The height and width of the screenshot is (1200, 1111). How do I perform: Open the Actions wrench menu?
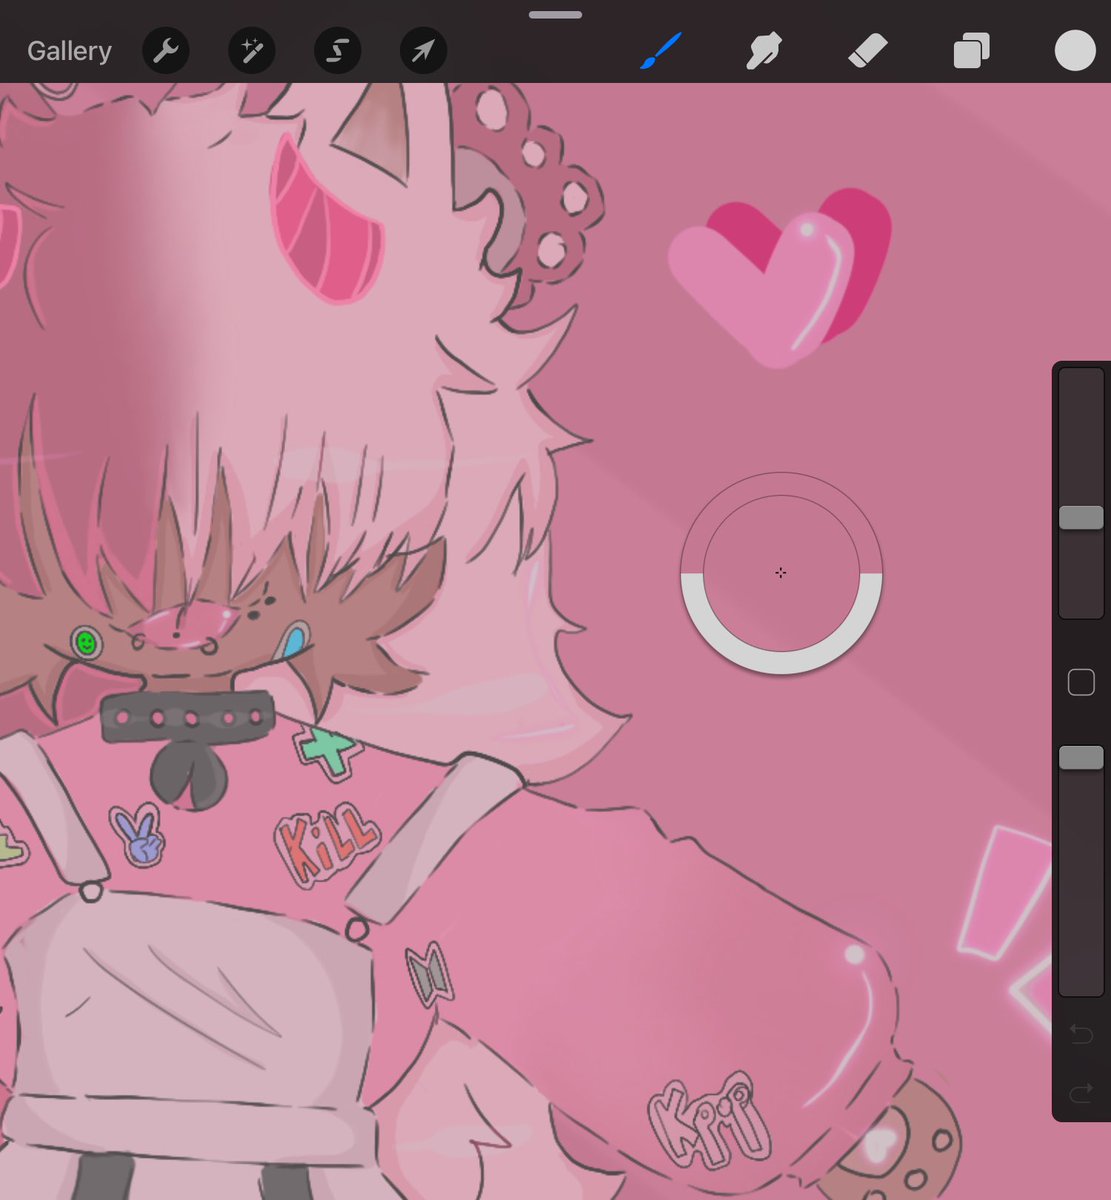point(166,51)
